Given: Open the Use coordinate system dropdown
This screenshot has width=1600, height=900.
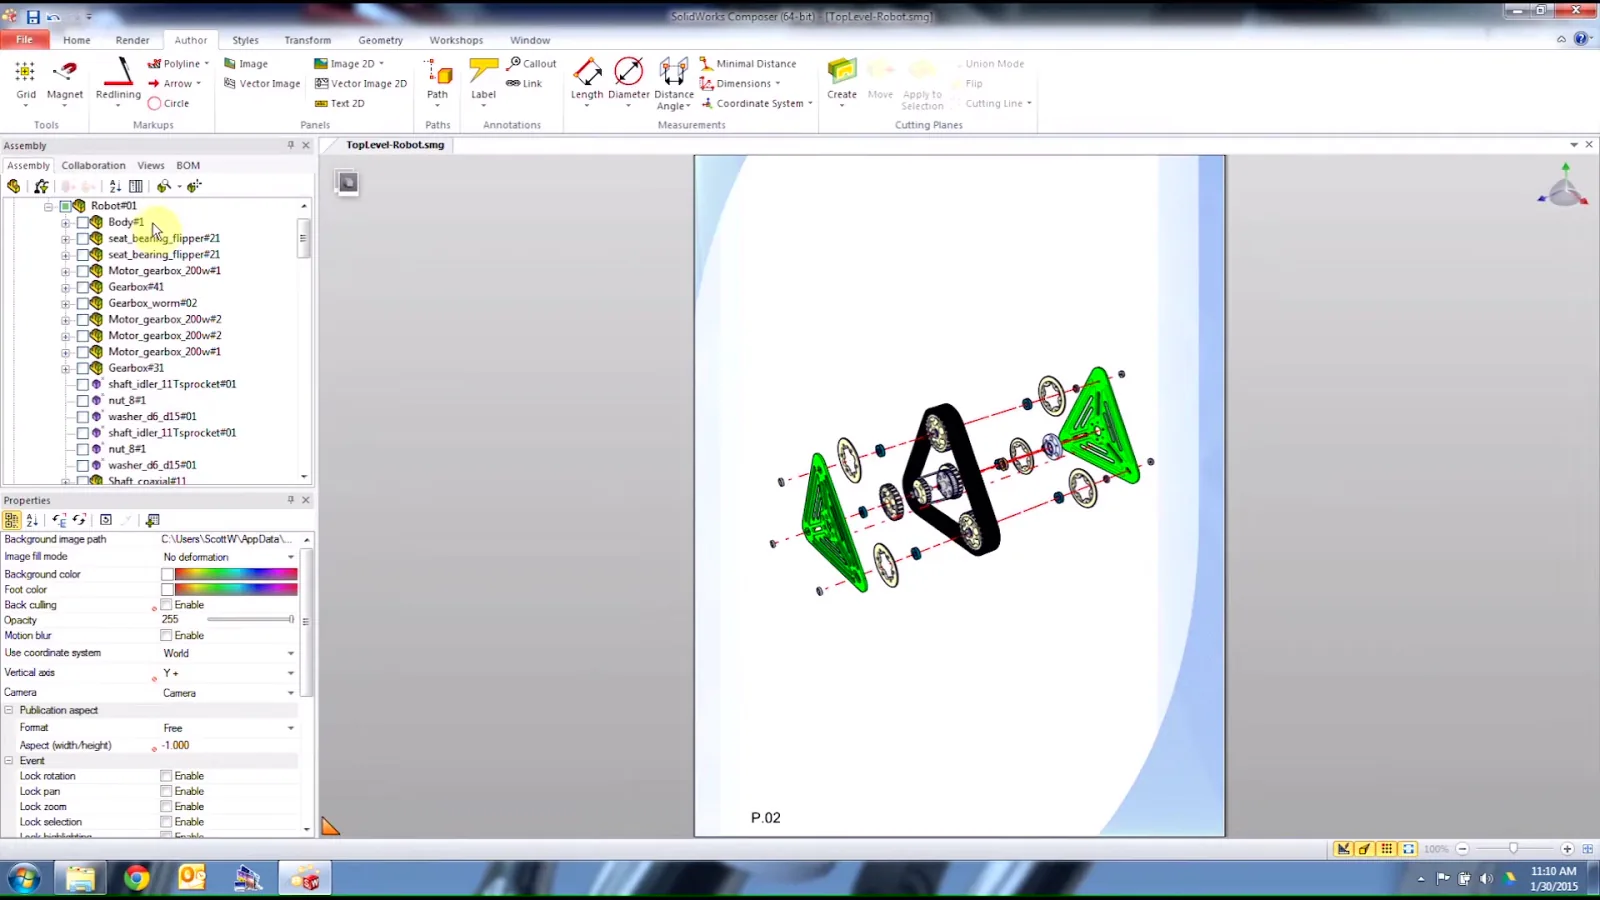Looking at the screenshot, I should [x=291, y=653].
